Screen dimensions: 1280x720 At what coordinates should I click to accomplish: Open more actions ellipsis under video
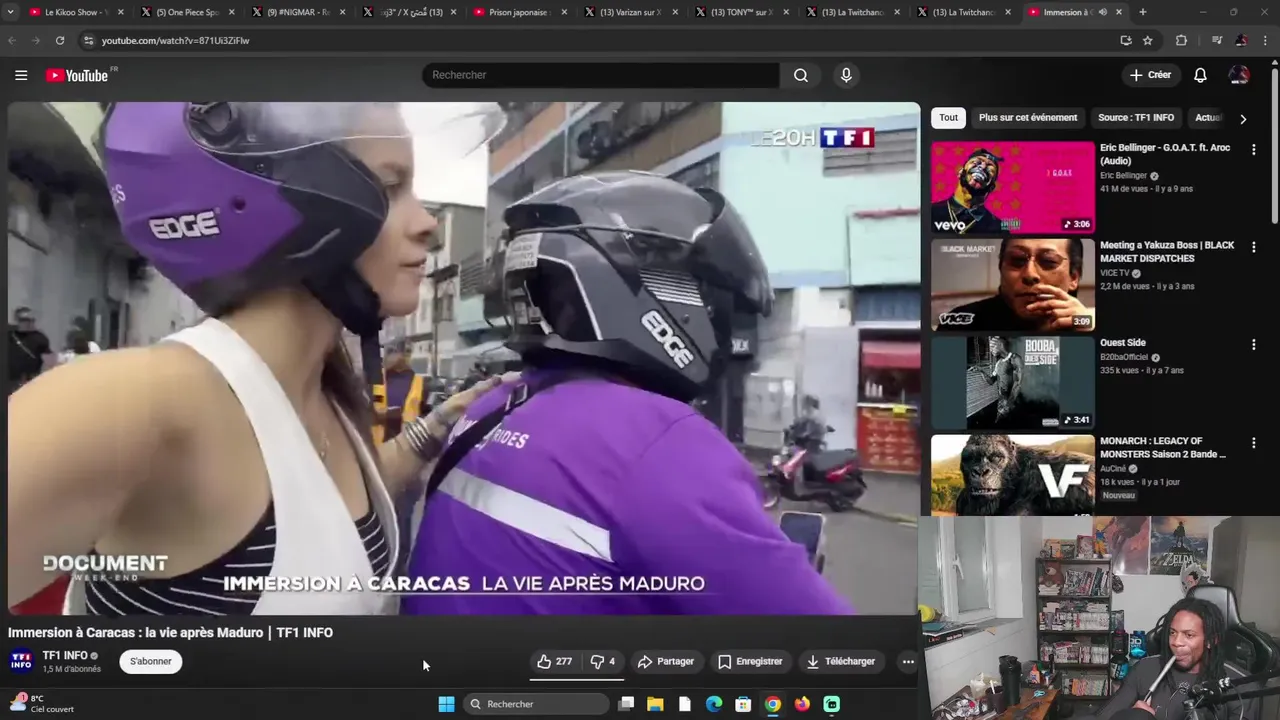pos(908,661)
